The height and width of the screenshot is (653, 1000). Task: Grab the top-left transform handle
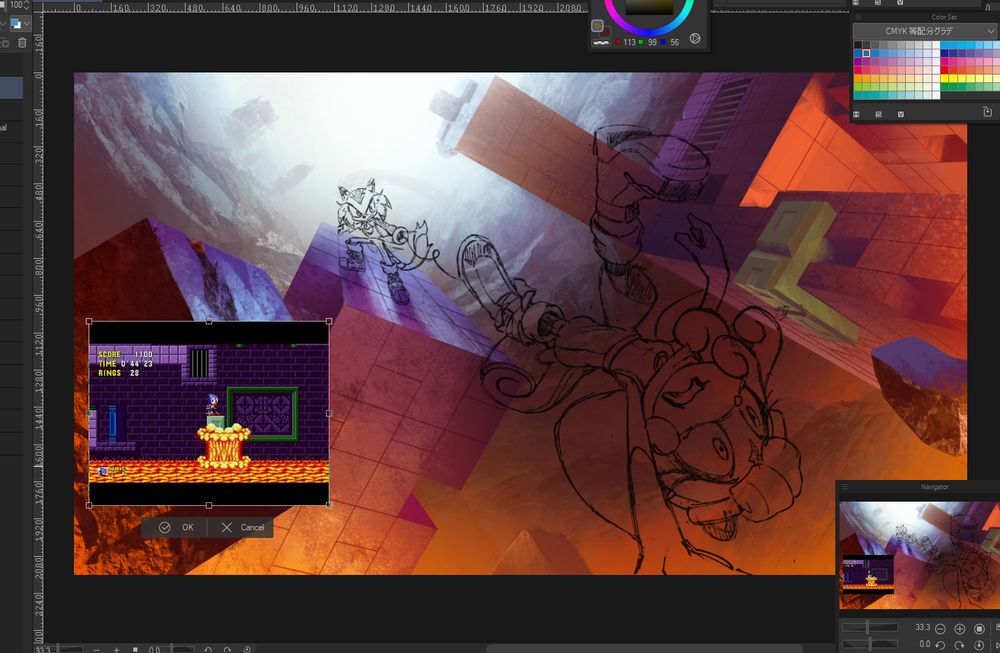coord(89,321)
